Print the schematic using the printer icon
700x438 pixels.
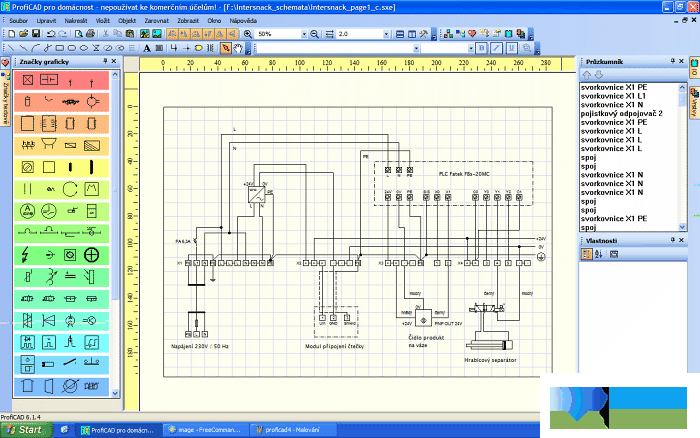pyautogui.click(x=91, y=34)
